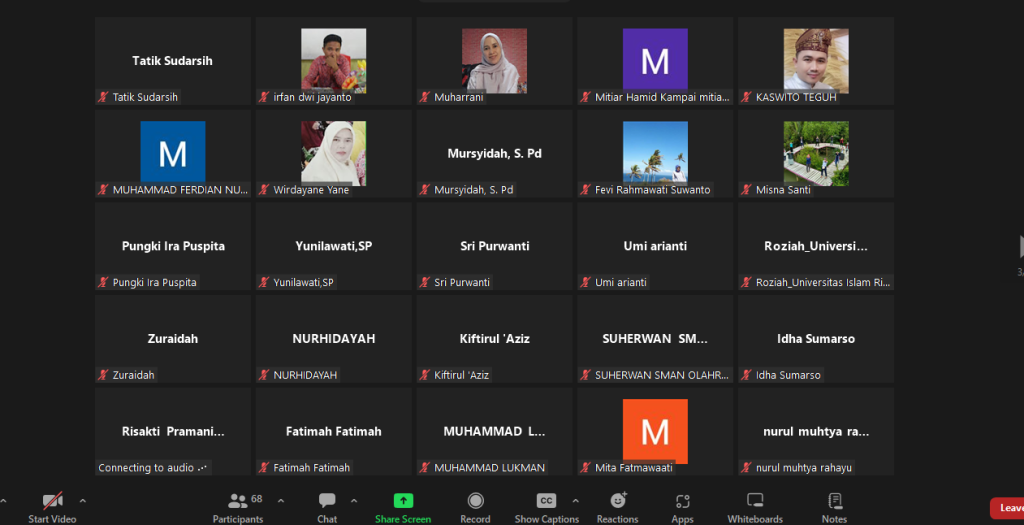1024x525 pixels.
Task: Go to next page of participants
Action: [1019, 247]
